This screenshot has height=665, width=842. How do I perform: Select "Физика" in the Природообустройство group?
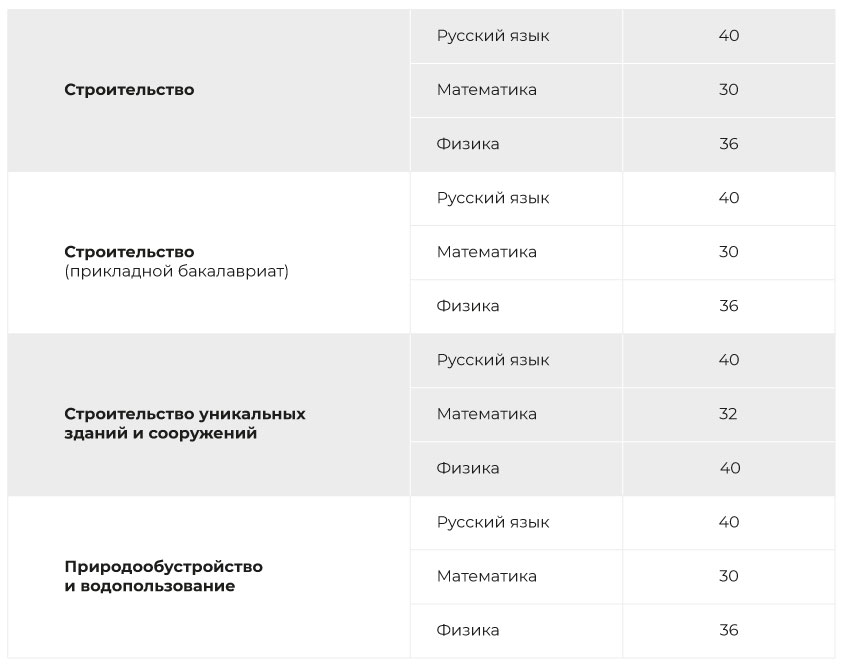[468, 630]
